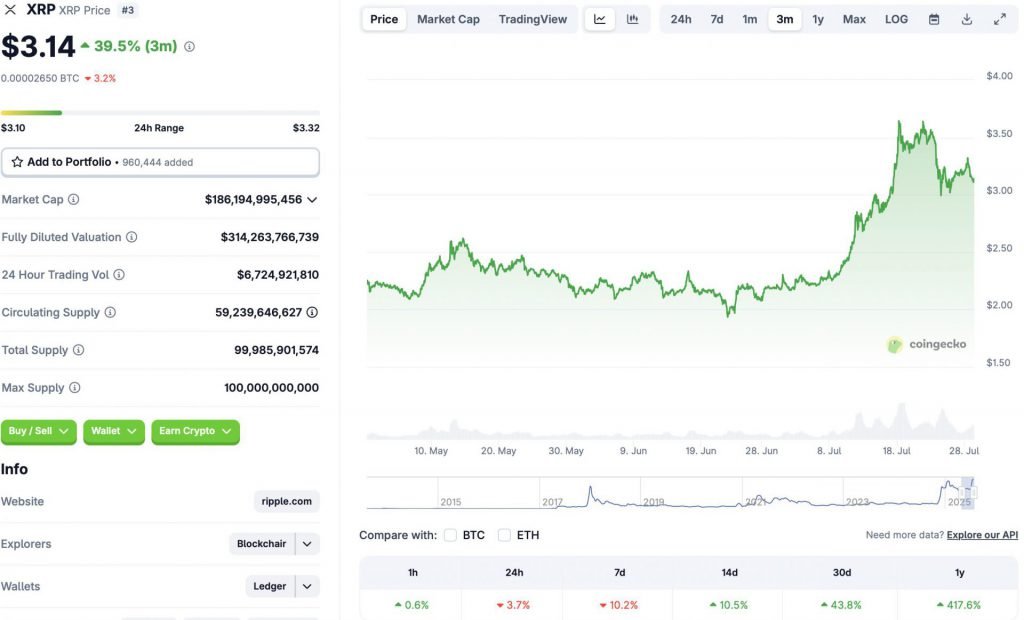Enable ETH comparison on the chart
The height and width of the screenshot is (620, 1024).
504,535
